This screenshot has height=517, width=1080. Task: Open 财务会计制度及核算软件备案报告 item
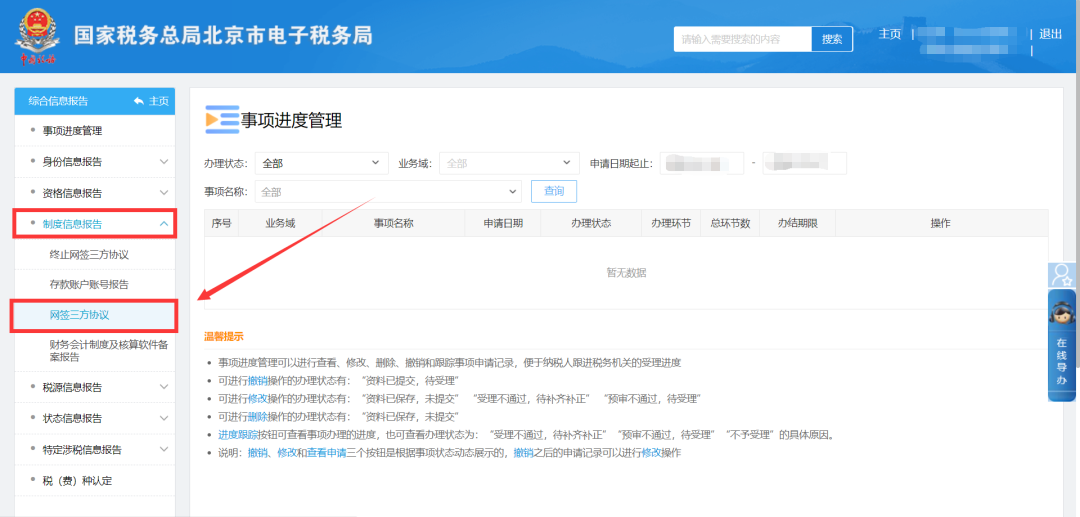[x=109, y=351]
